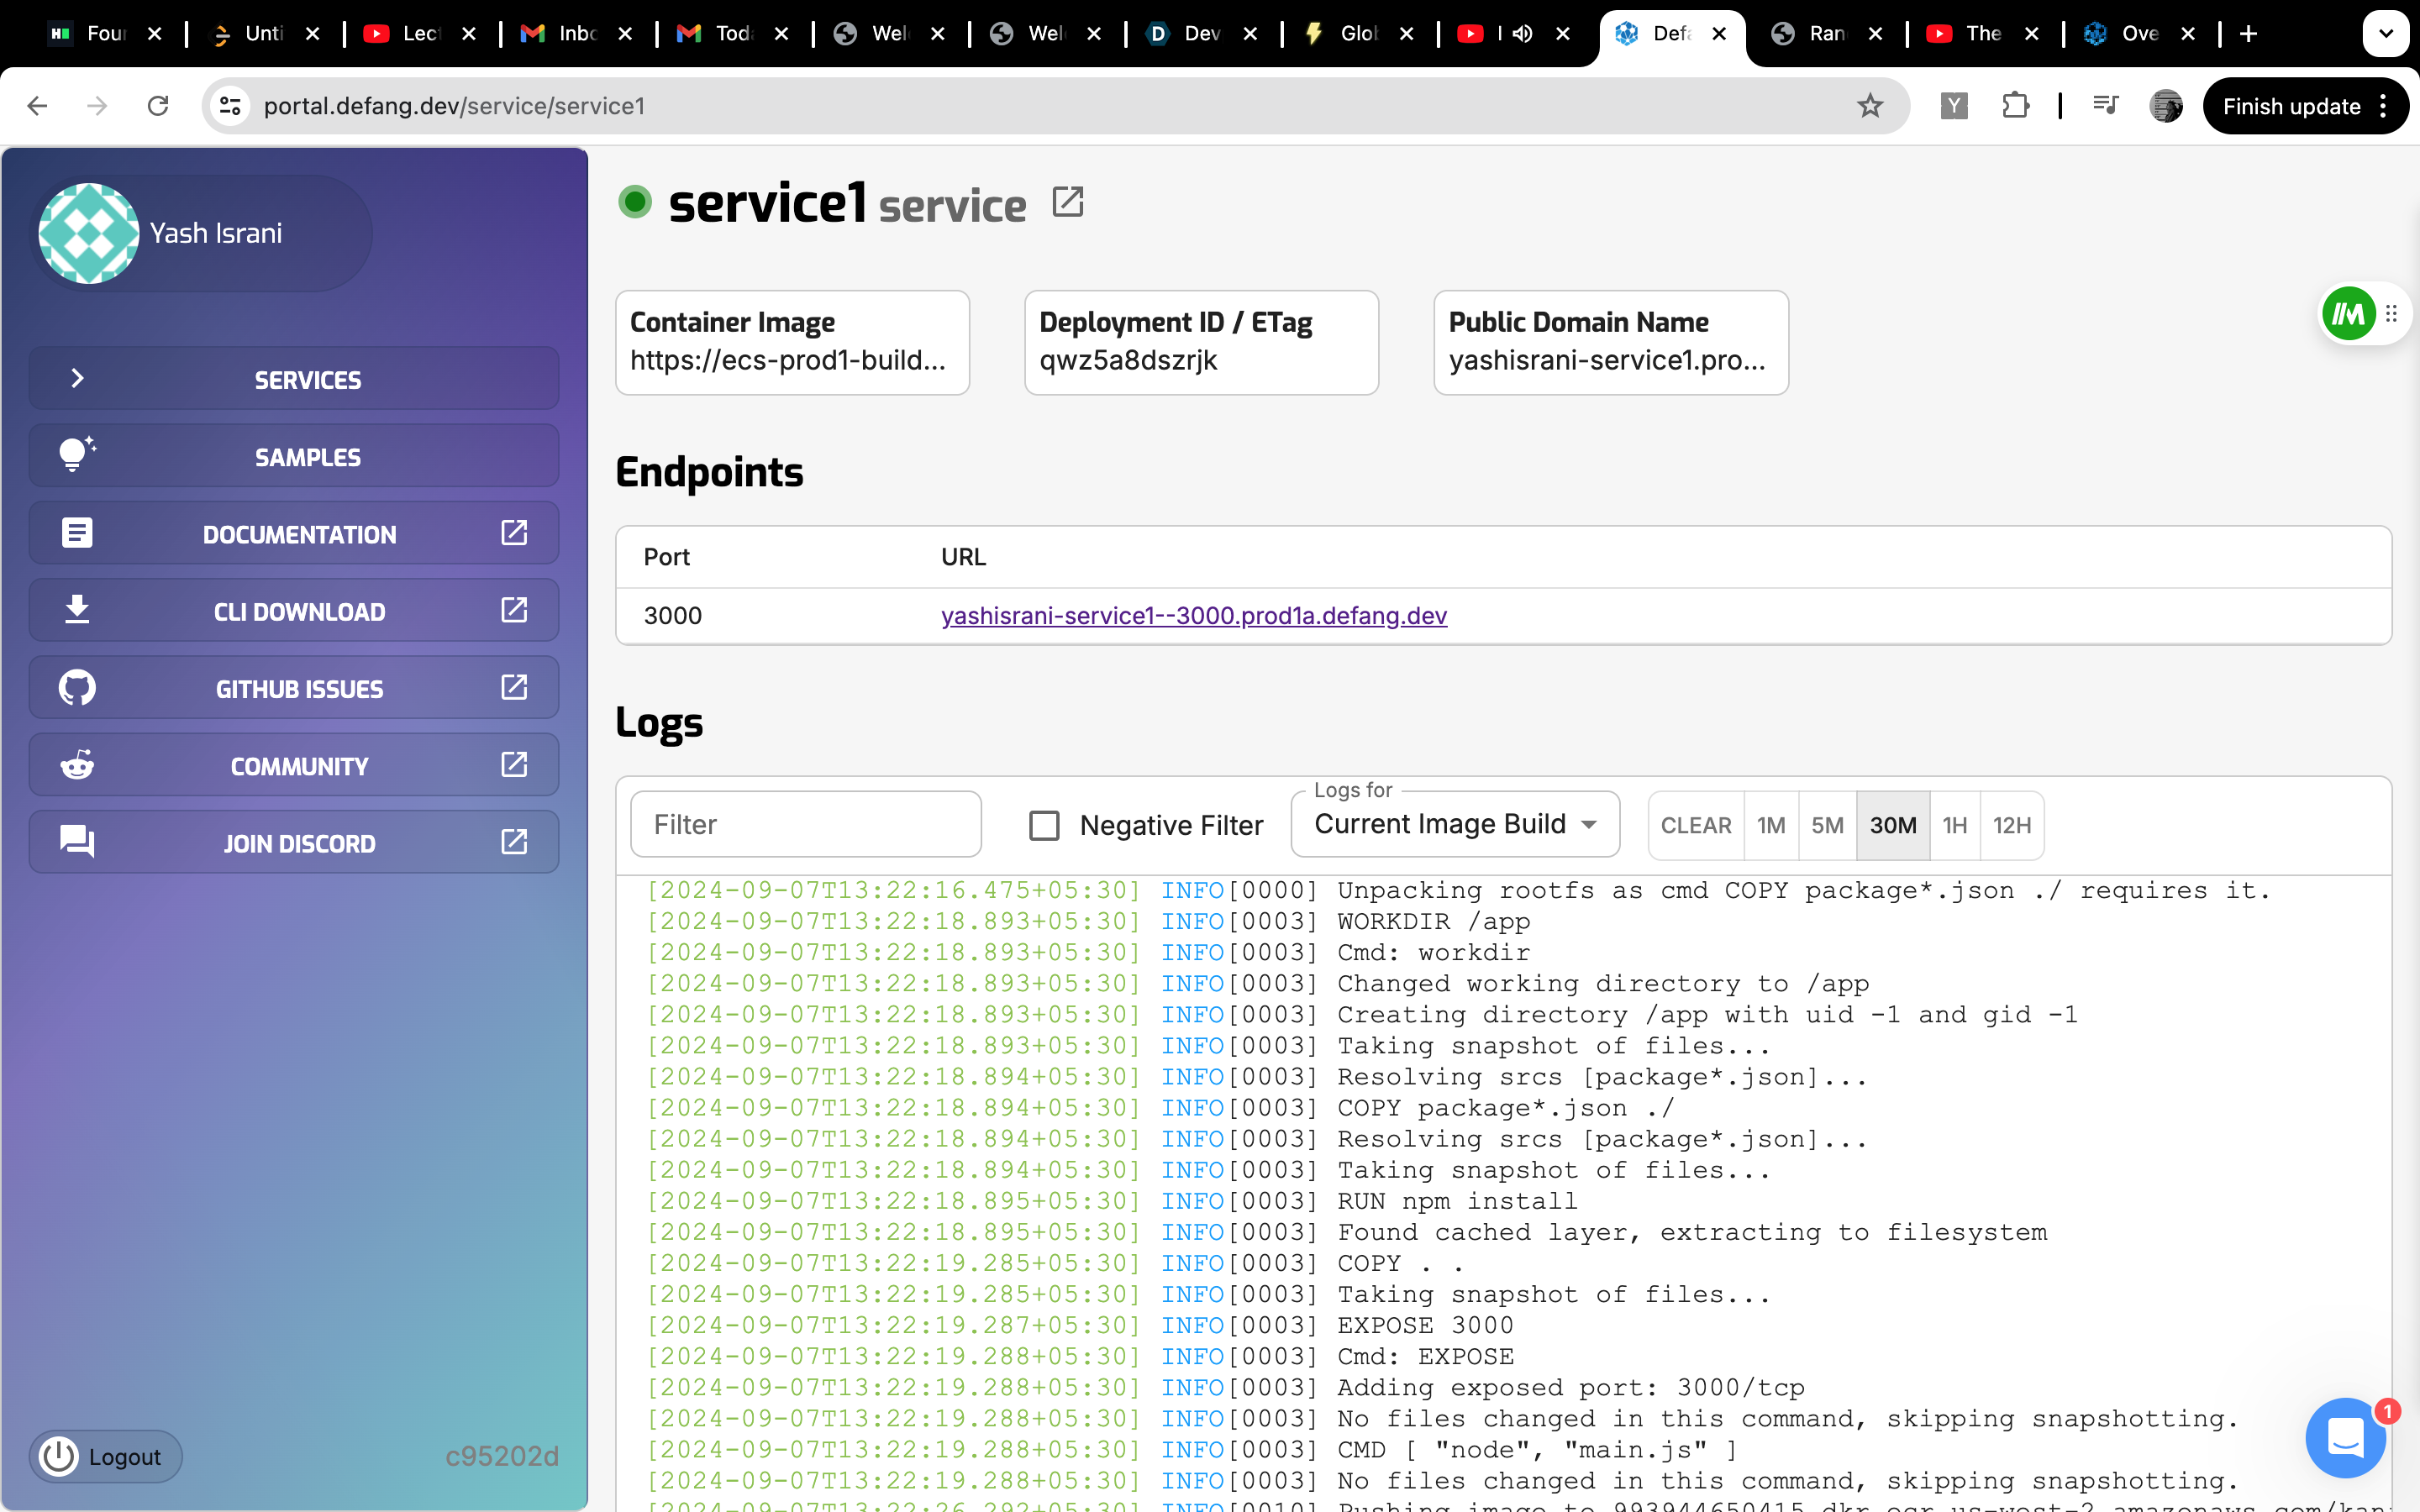The image size is (2420, 1512).
Task: Click the Community Reddit icon
Action: (x=77, y=765)
